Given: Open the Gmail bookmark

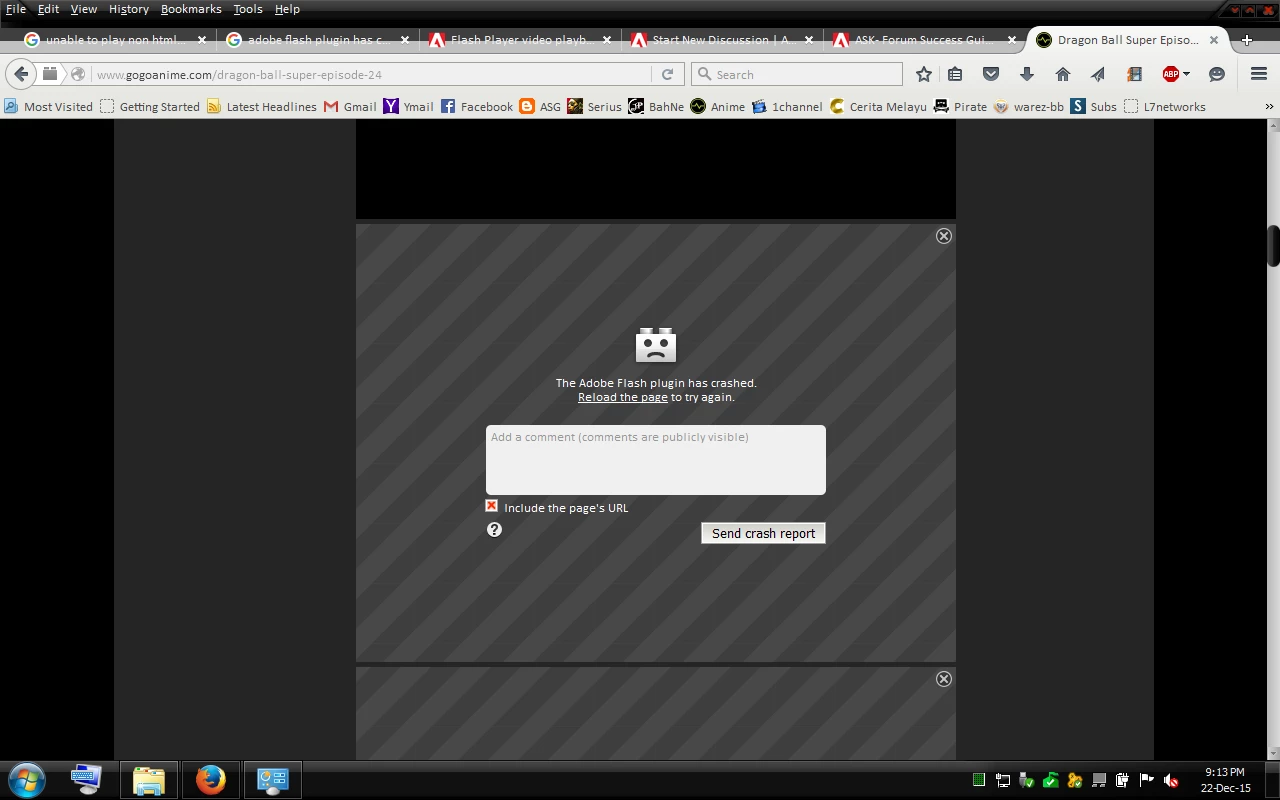Looking at the screenshot, I should [350, 106].
